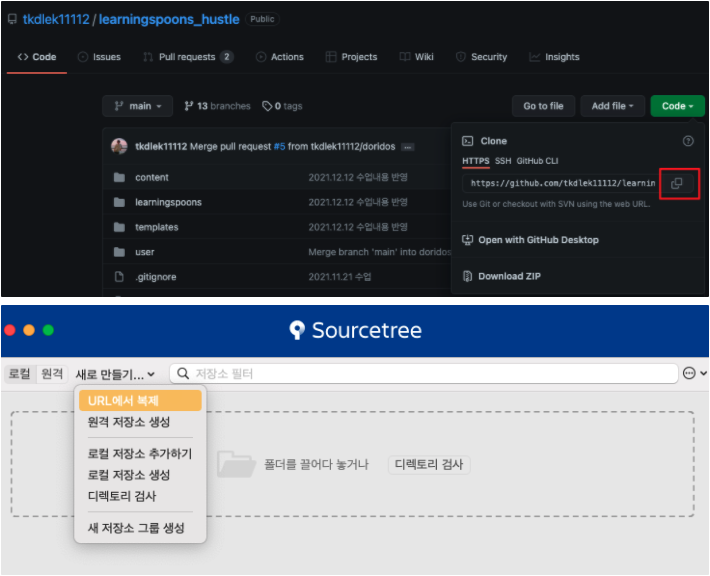
Task: Open the 0 tags link
Action: (x=283, y=106)
